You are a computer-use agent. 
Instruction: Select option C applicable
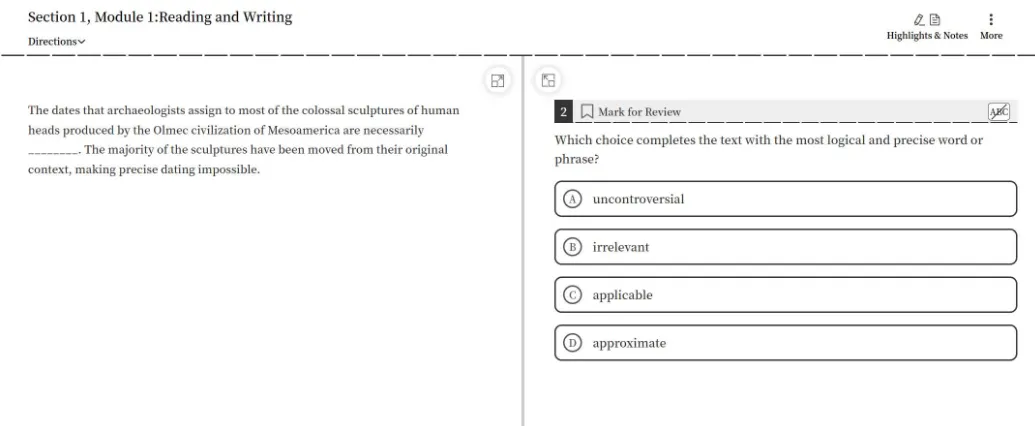tap(785, 295)
